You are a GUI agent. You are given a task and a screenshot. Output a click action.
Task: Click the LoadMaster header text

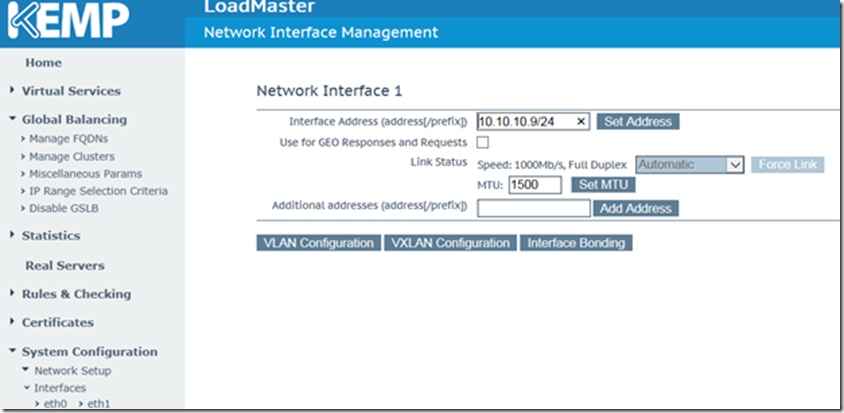[259, 7]
